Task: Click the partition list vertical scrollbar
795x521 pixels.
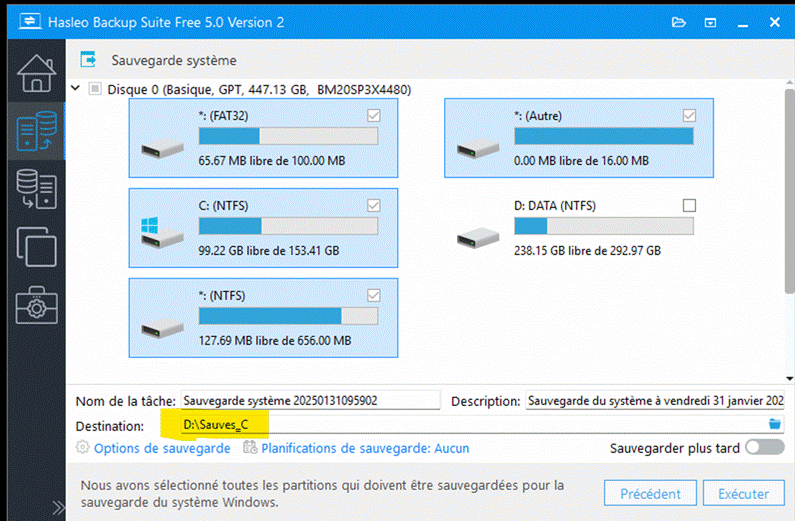Action: [x=789, y=191]
